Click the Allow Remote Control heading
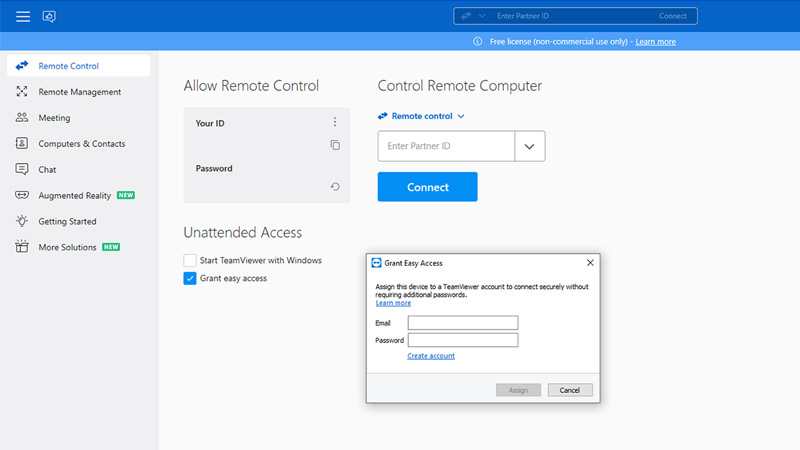The image size is (800, 450). click(x=251, y=85)
